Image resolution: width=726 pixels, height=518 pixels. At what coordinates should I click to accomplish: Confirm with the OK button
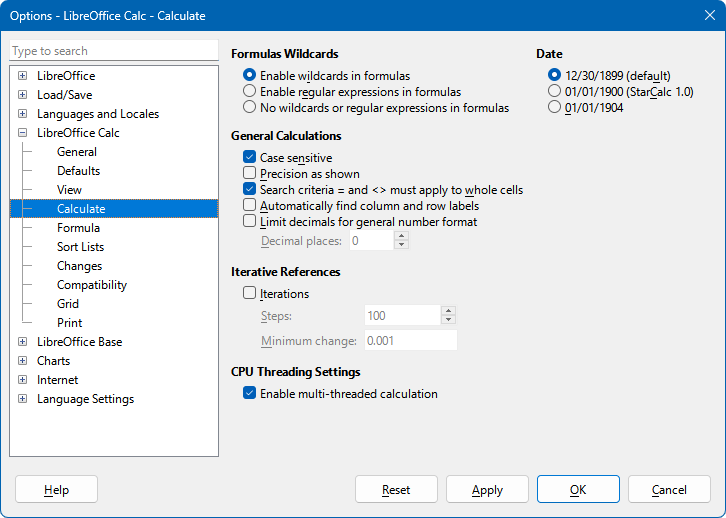[x=578, y=489]
